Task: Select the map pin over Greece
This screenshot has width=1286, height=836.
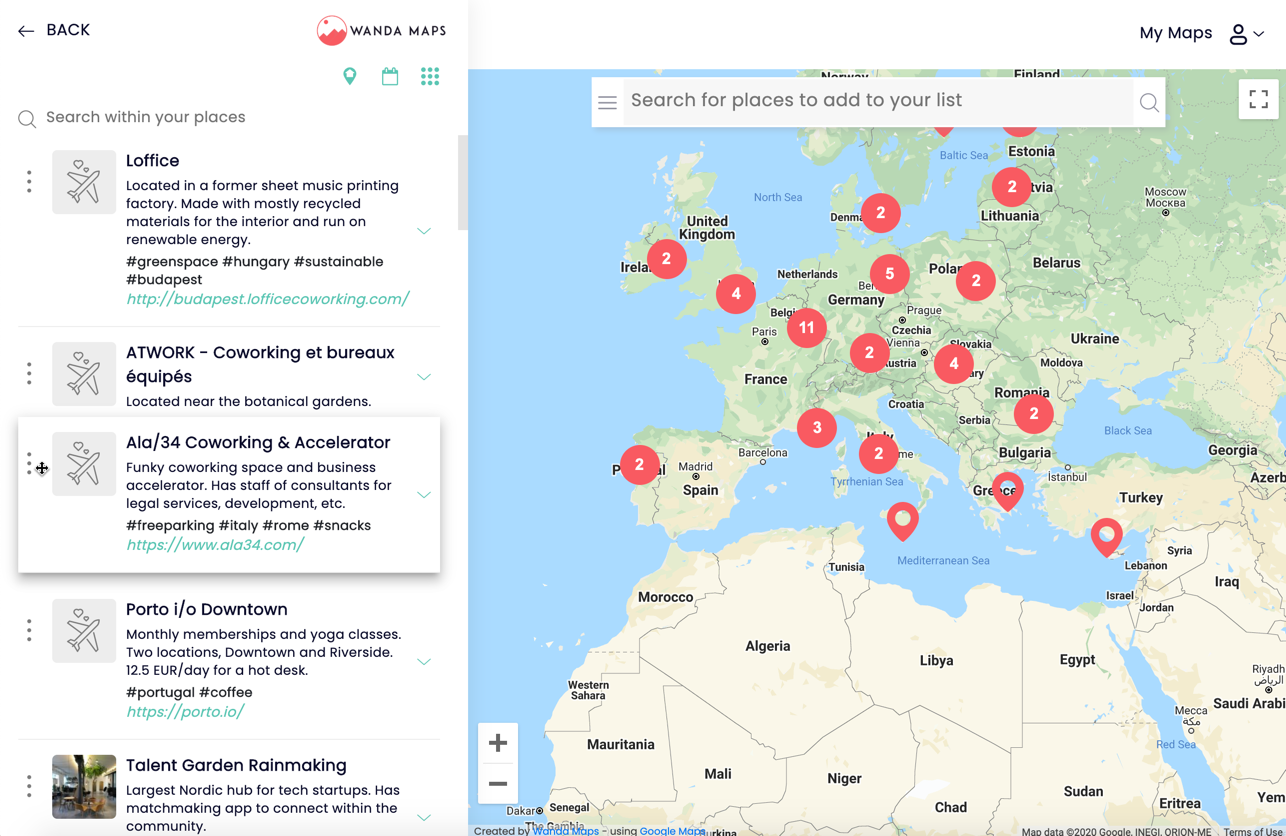Action: pyautogui.click(x=1008, y=491)
